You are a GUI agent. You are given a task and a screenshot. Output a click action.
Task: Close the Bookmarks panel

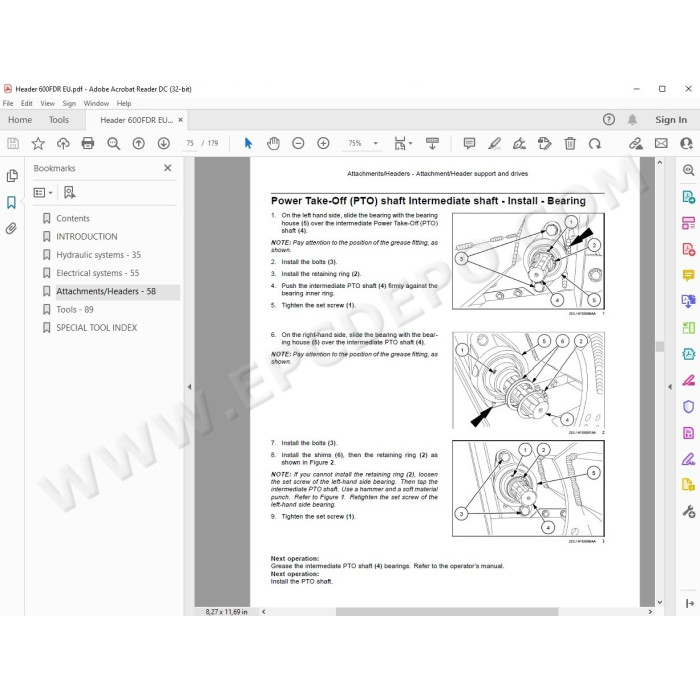coord(167,168)
